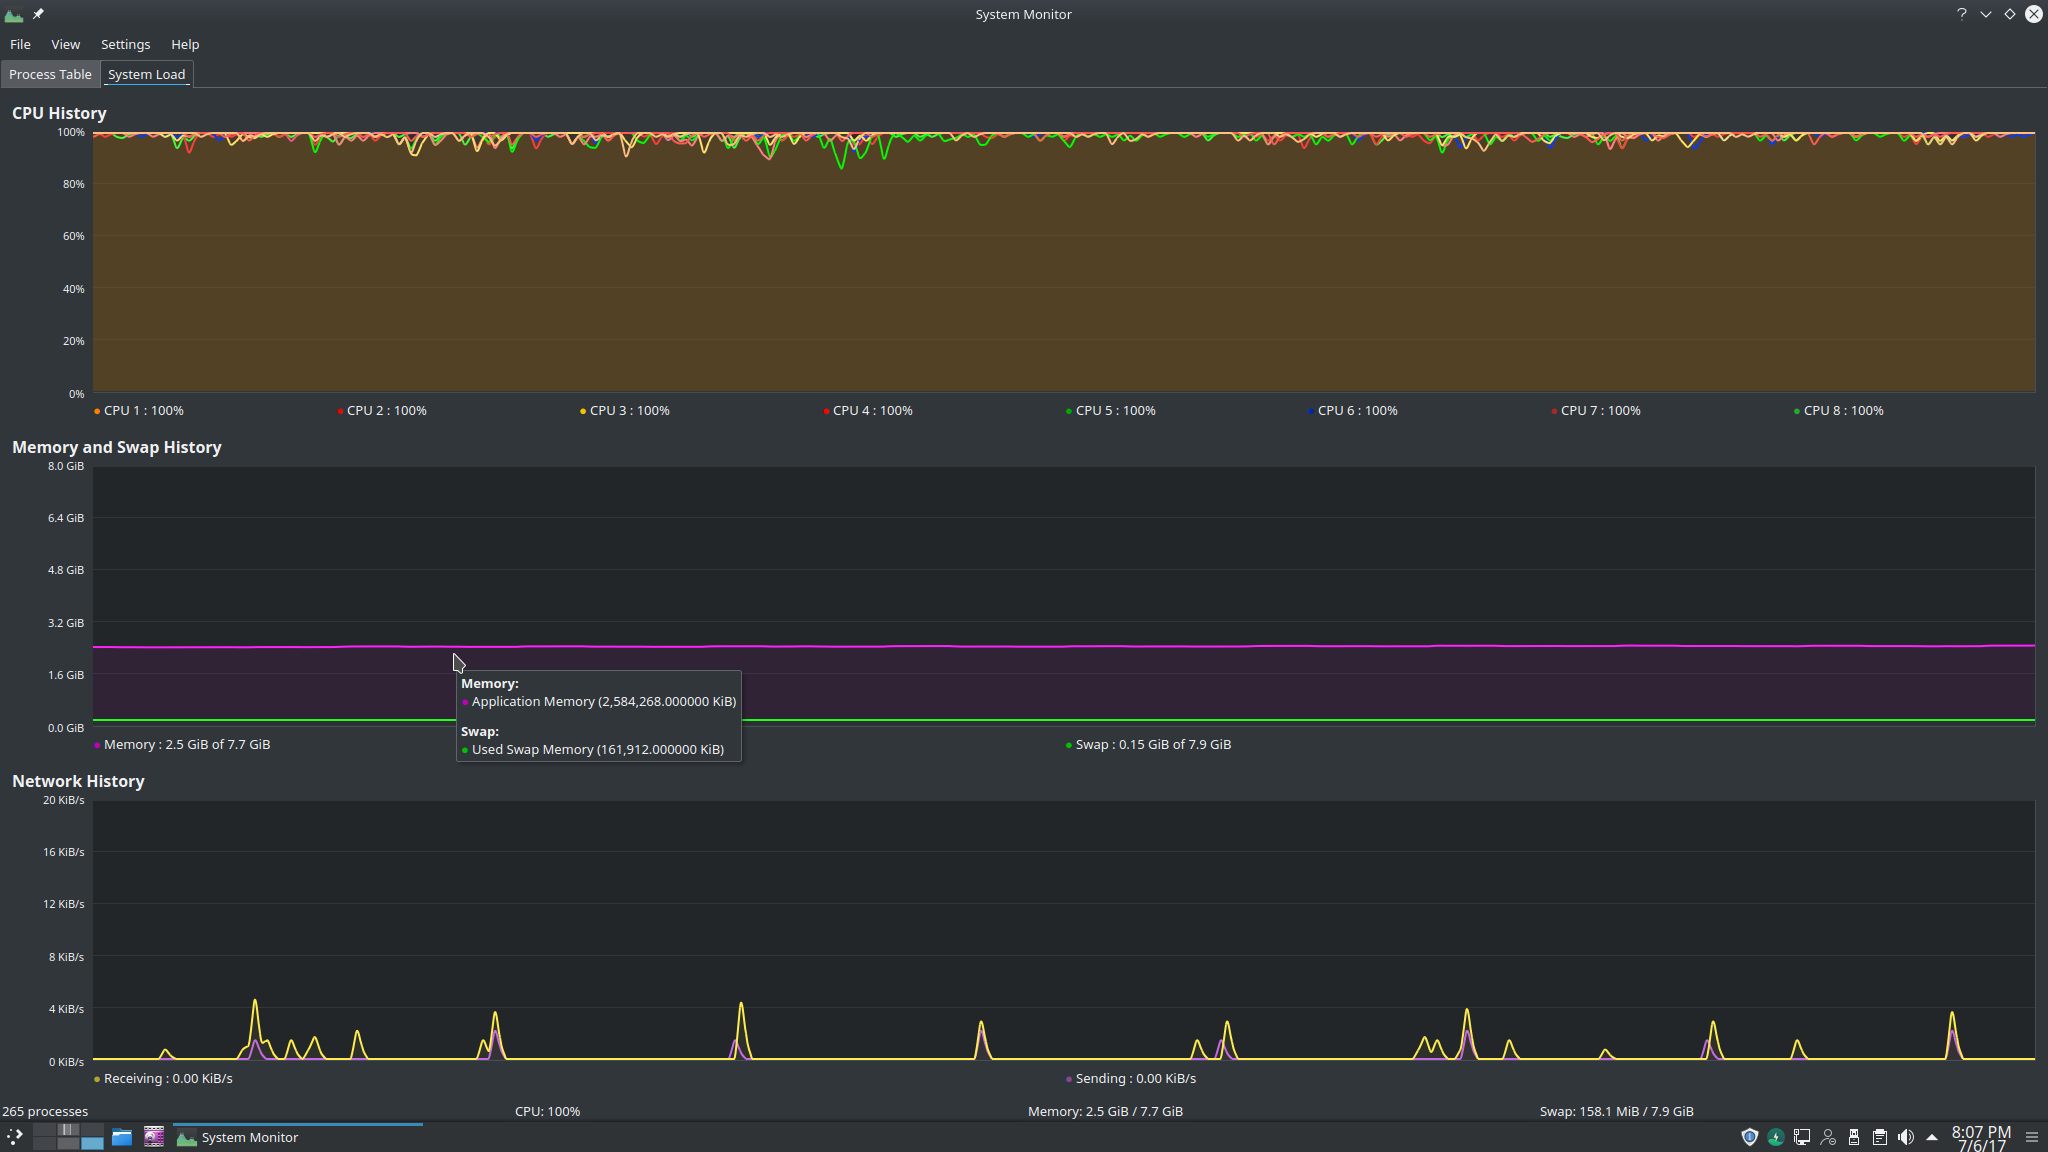Click the CPU 8 : 100% legend

click(x=1839, y=410)
